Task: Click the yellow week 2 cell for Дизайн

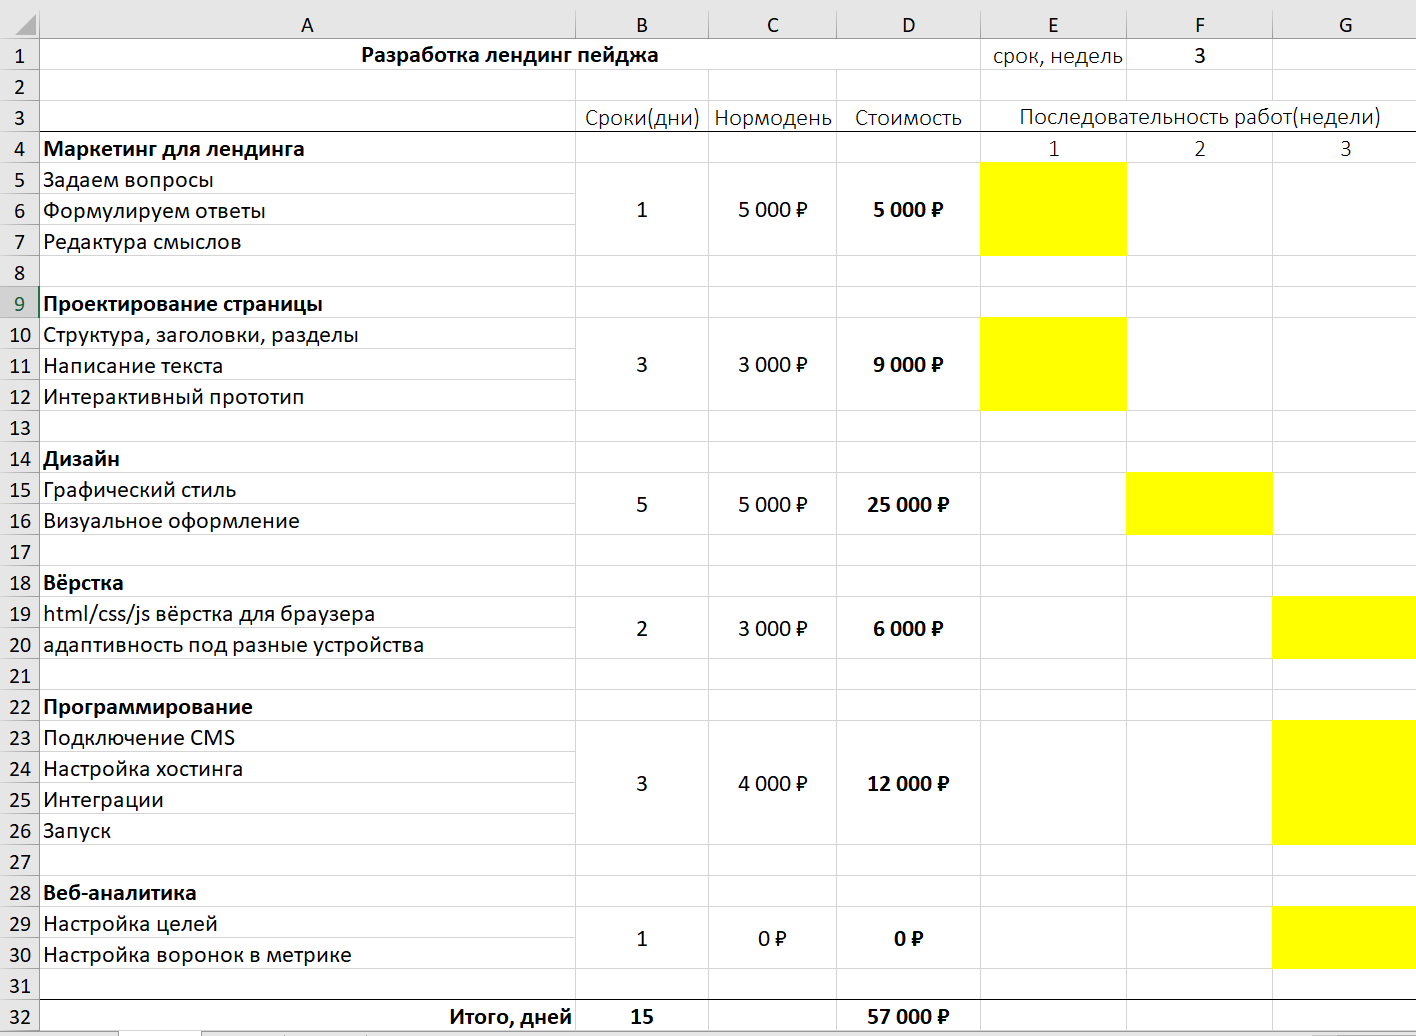Action: [1199, 504]
